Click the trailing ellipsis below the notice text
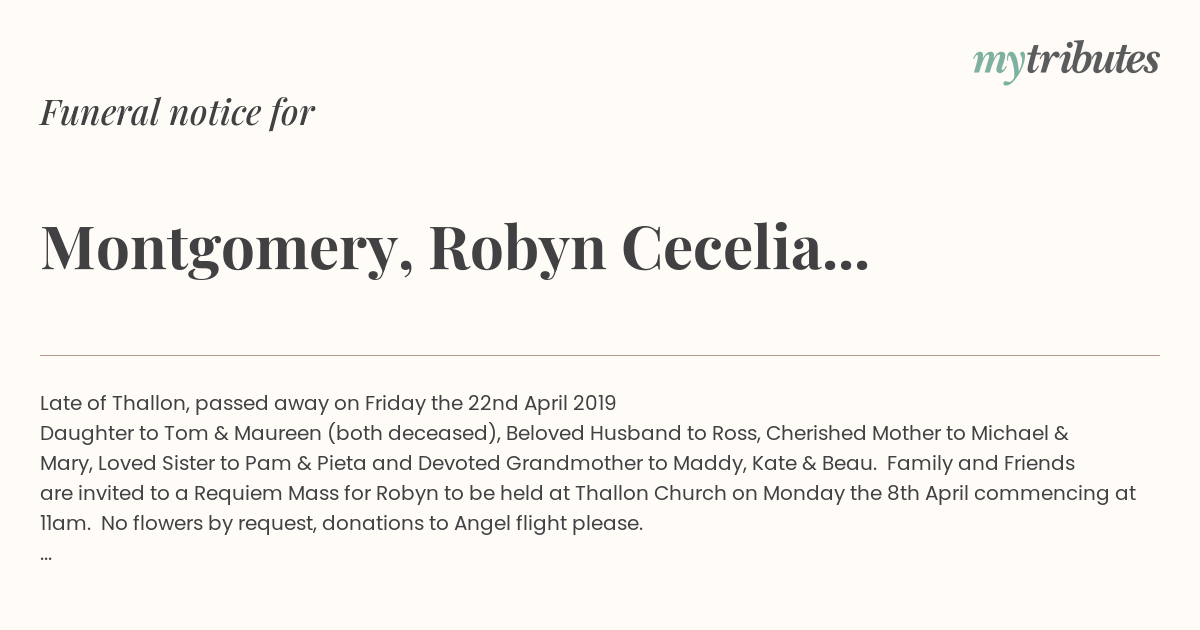Image resolution: width=1200 pixels, height=630 pixels. pos(46,556)
